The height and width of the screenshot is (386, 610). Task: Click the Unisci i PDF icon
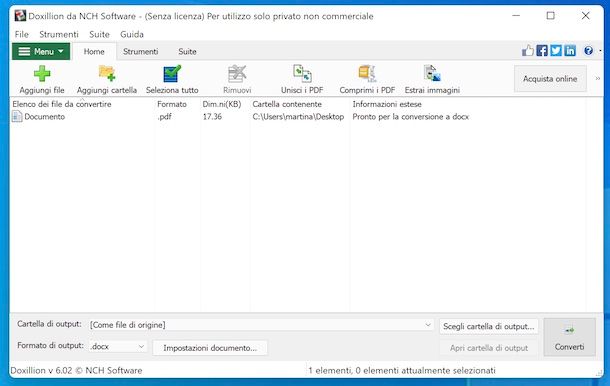click(302, 74)
